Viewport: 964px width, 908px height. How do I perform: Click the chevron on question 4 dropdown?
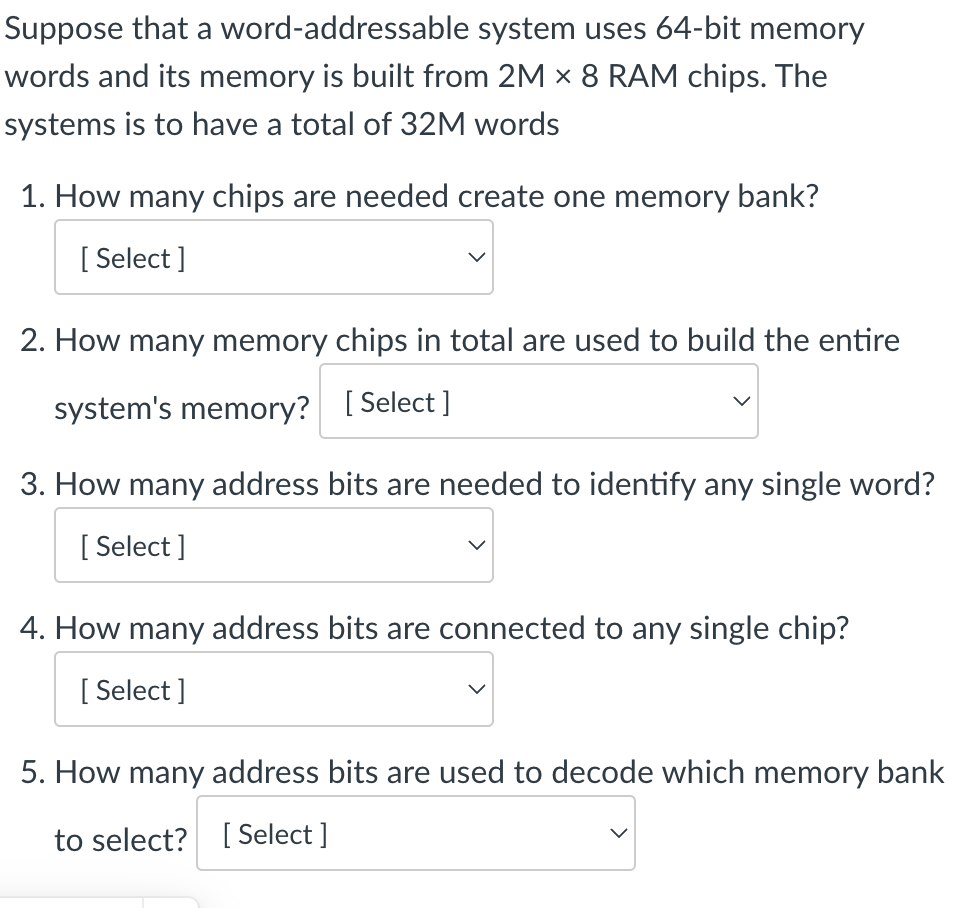pyautogui.click(x=476, y=689)
